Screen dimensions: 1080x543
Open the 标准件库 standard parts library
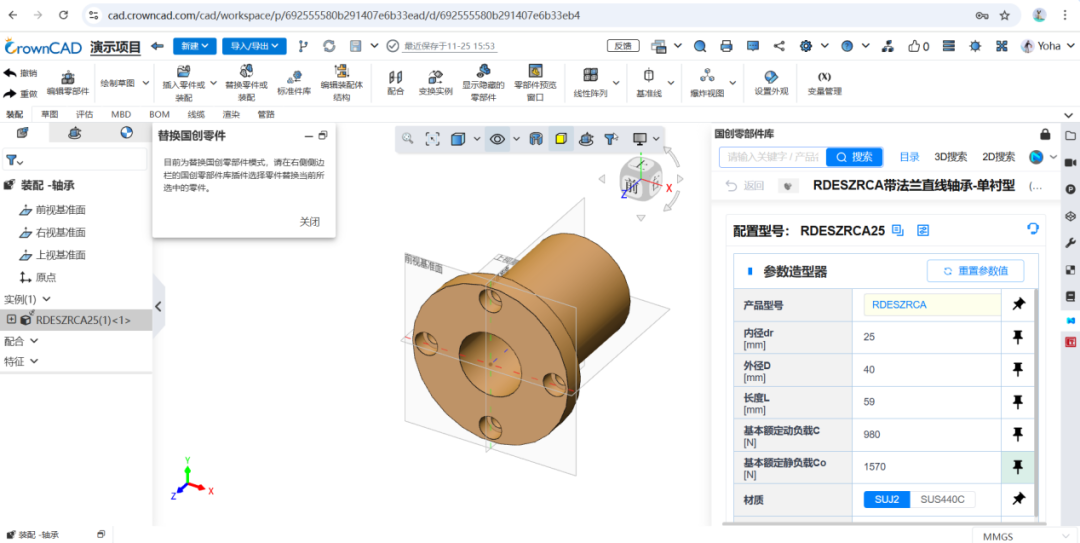pos(294,83)
